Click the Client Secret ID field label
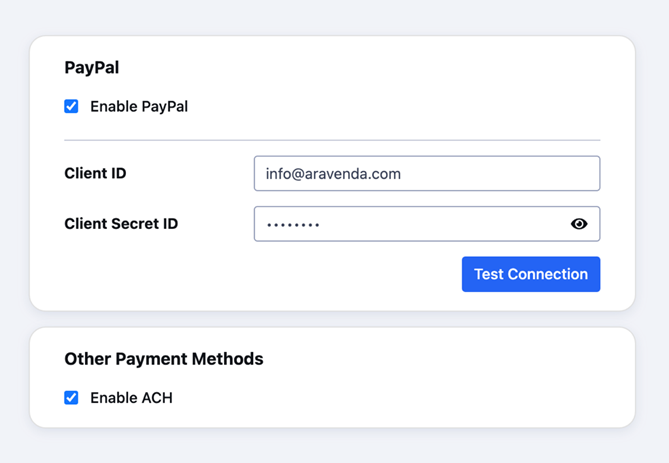Screen dimensions: 669x463 121,224
